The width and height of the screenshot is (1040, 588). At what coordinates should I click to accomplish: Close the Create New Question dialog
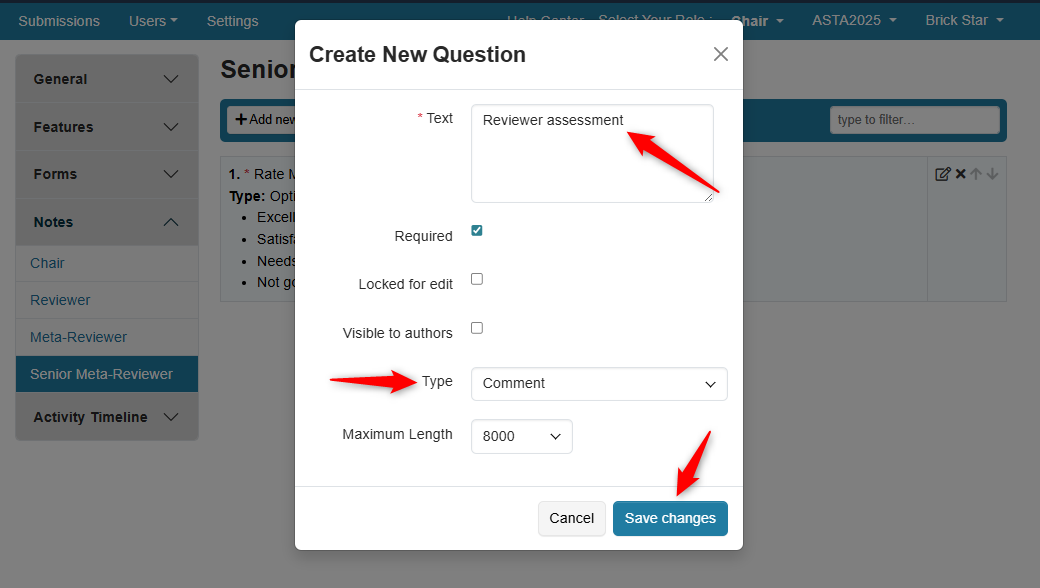[x=720, y=54]
